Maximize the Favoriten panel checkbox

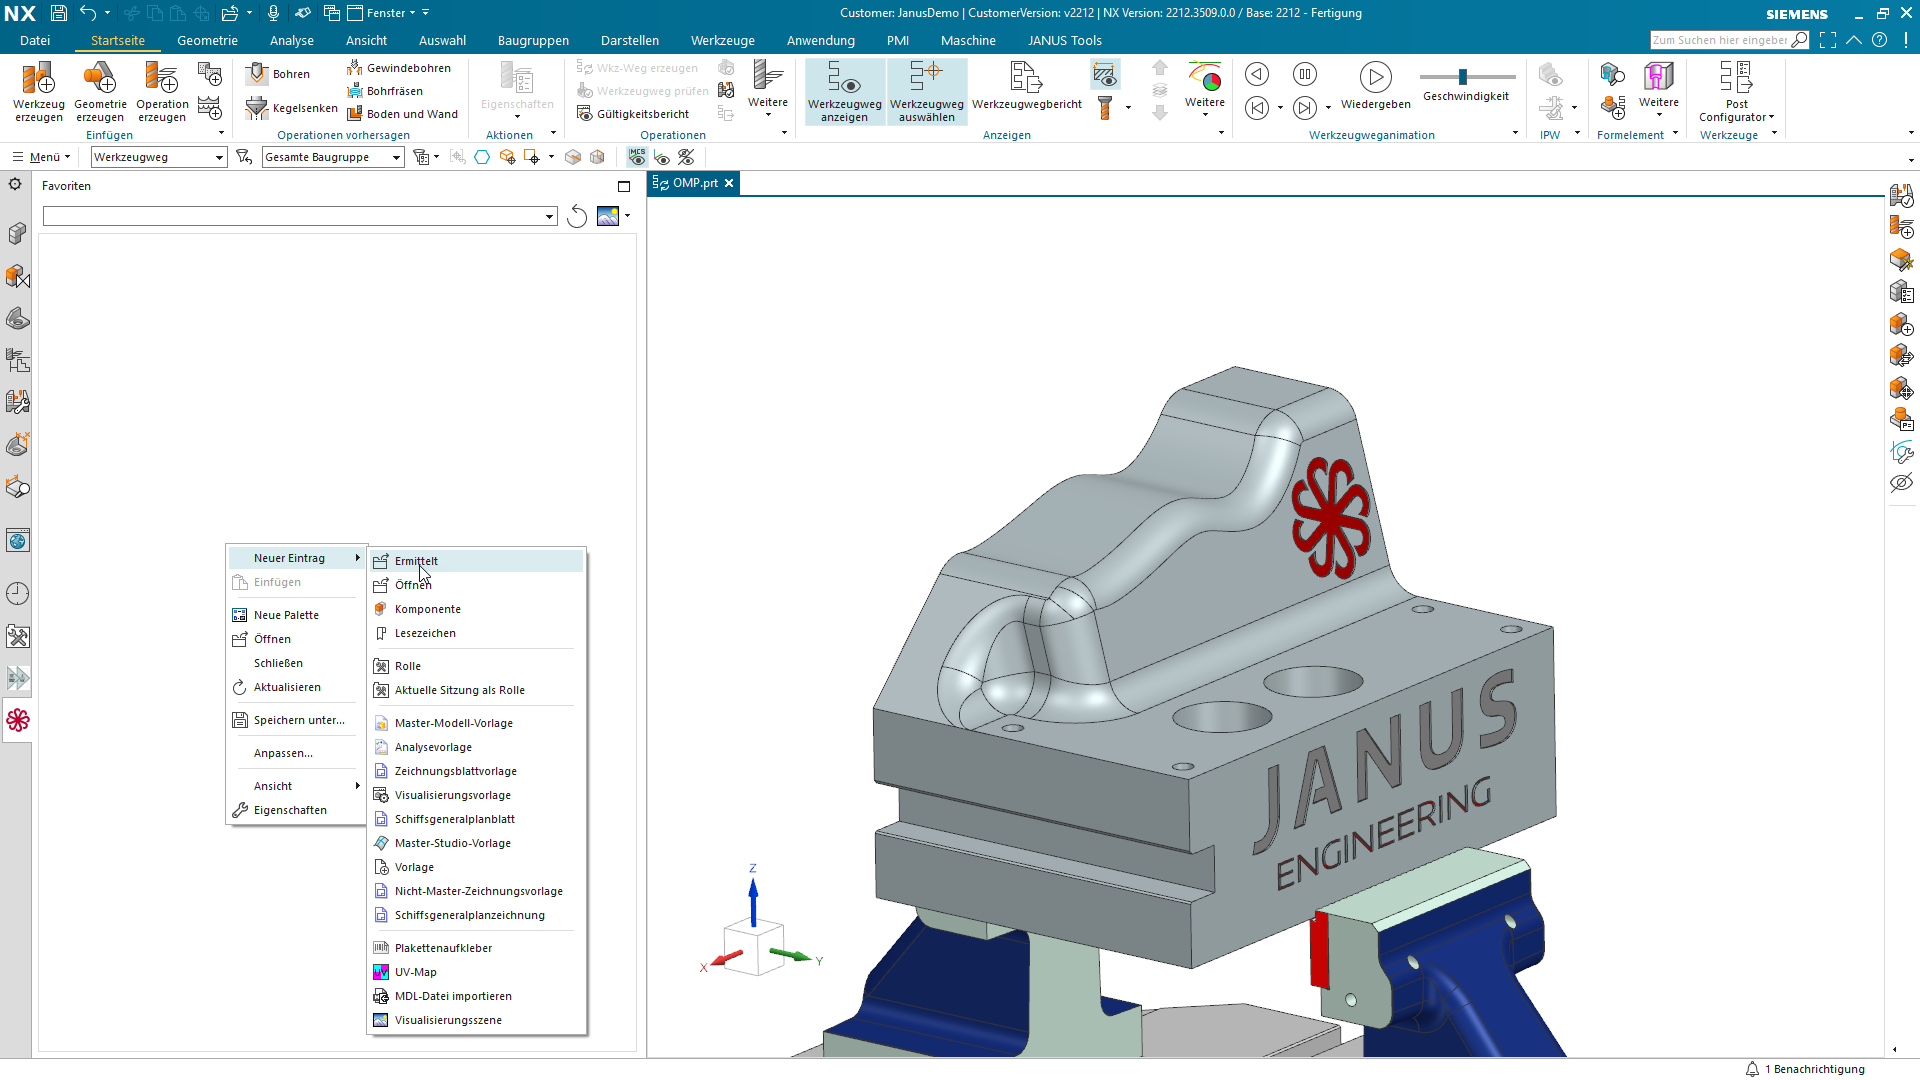click(x=624, y=186)
